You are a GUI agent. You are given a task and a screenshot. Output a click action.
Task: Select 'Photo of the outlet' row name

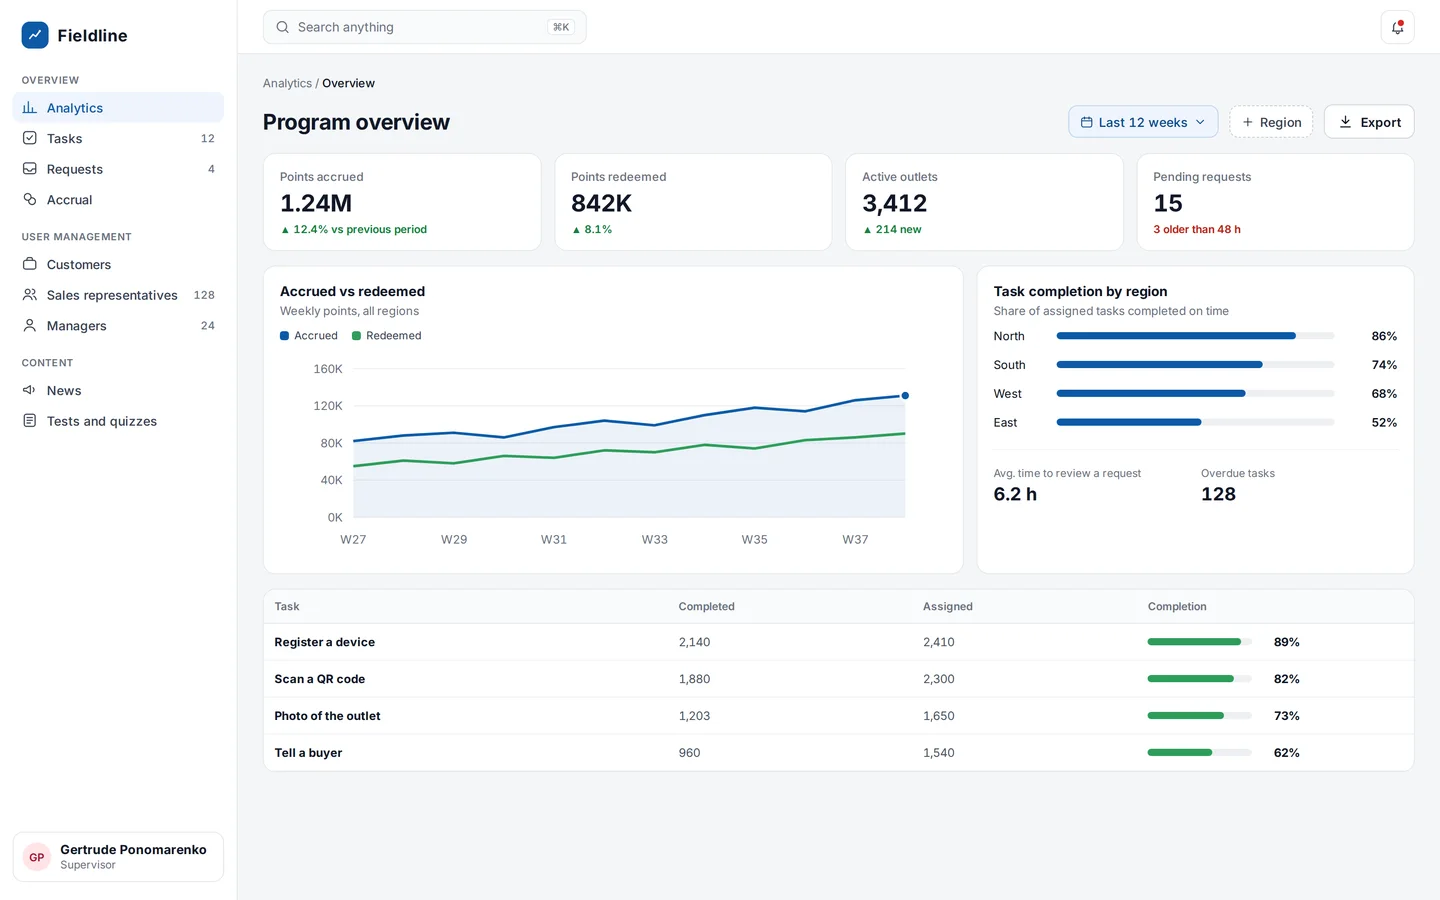coord(327,716)
